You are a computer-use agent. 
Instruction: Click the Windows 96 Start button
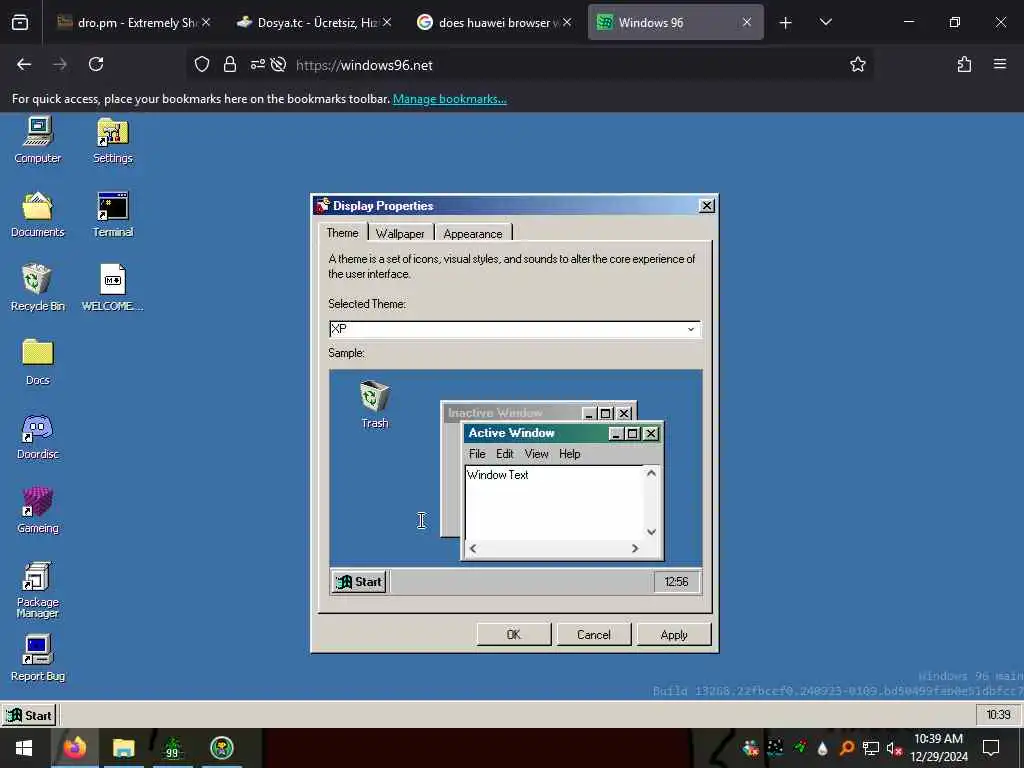(29, 715)
